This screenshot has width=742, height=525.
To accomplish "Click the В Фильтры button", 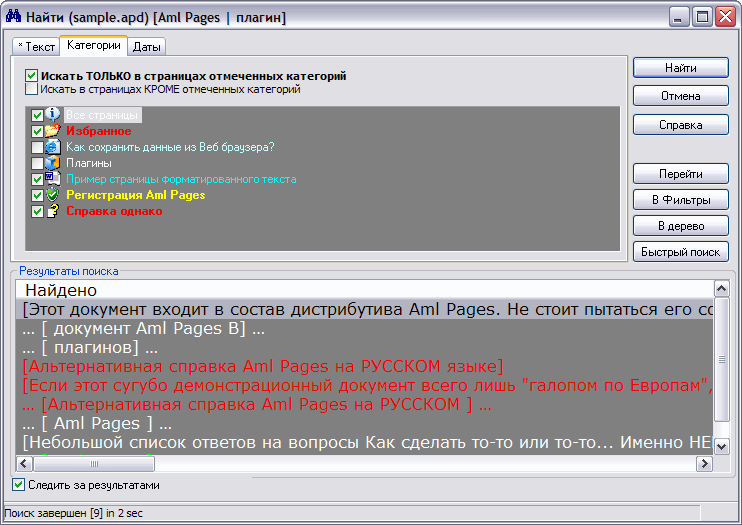I will (680, 200).
